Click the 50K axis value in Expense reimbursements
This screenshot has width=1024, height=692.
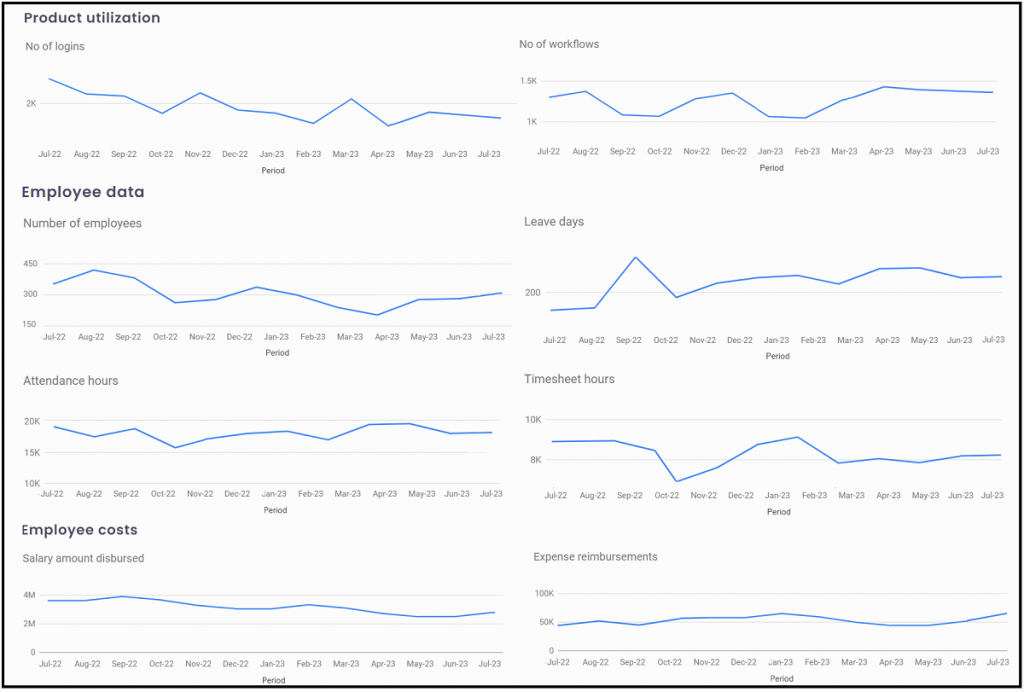point(546,622)
